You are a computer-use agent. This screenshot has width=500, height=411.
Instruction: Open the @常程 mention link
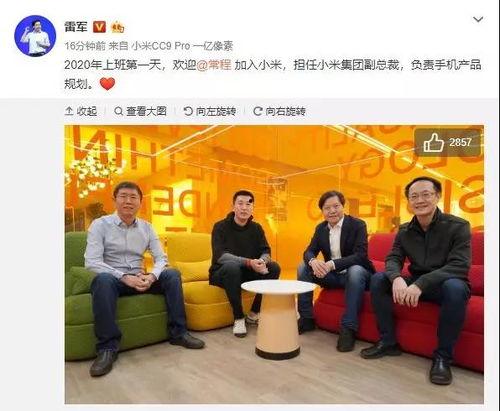point(214,65)
